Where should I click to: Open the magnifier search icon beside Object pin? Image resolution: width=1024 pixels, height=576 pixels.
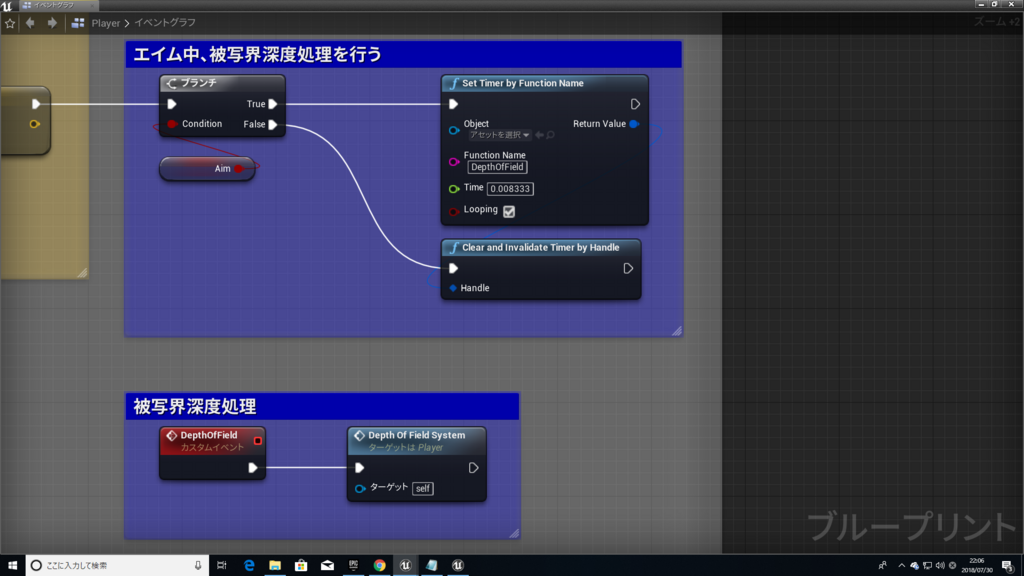pyautogui.click(x=550, y=135)
